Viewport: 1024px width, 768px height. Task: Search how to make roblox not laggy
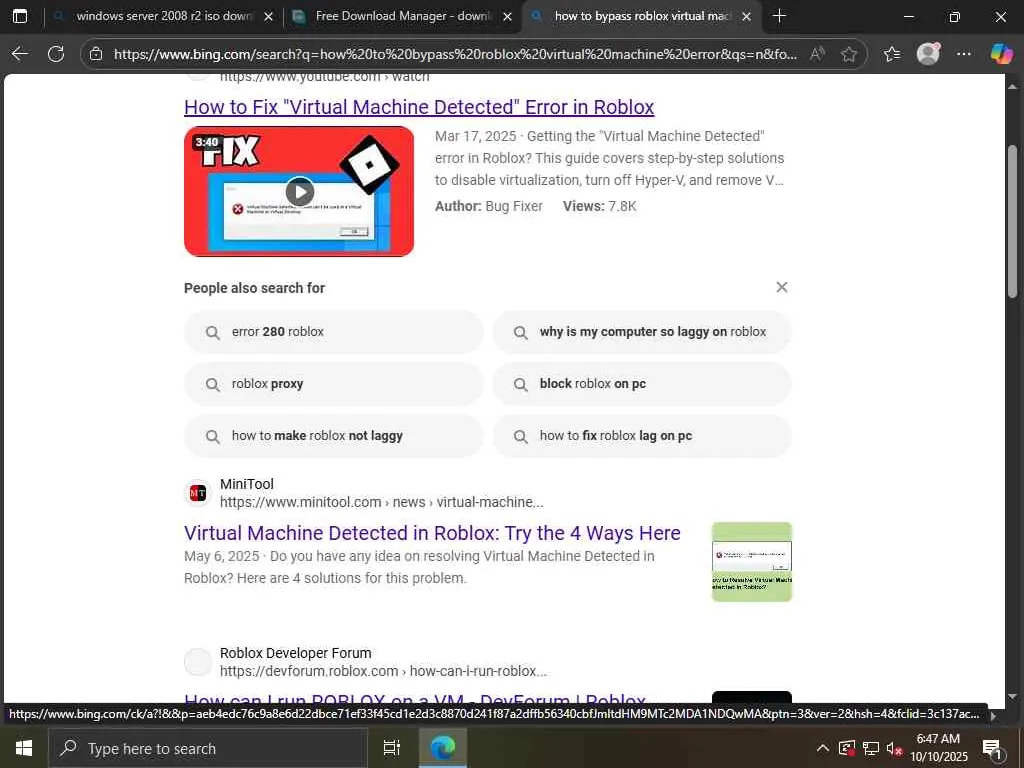pyautogui.click(x=334, y=436)
